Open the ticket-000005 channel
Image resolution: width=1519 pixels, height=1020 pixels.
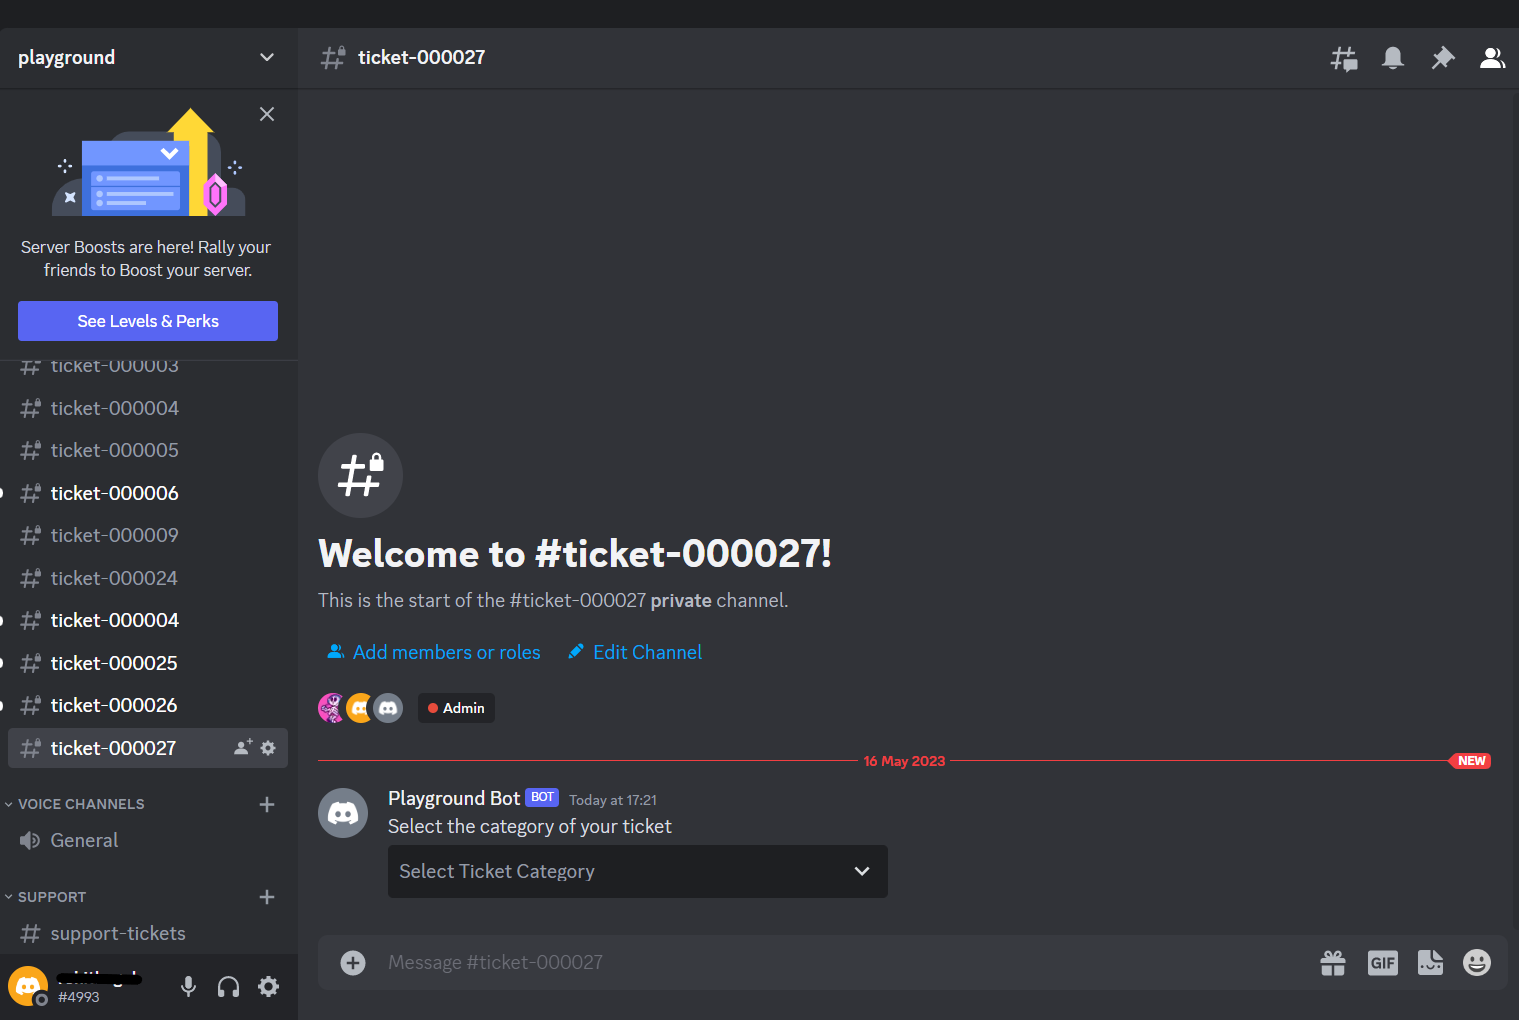[x=148, y=450]
